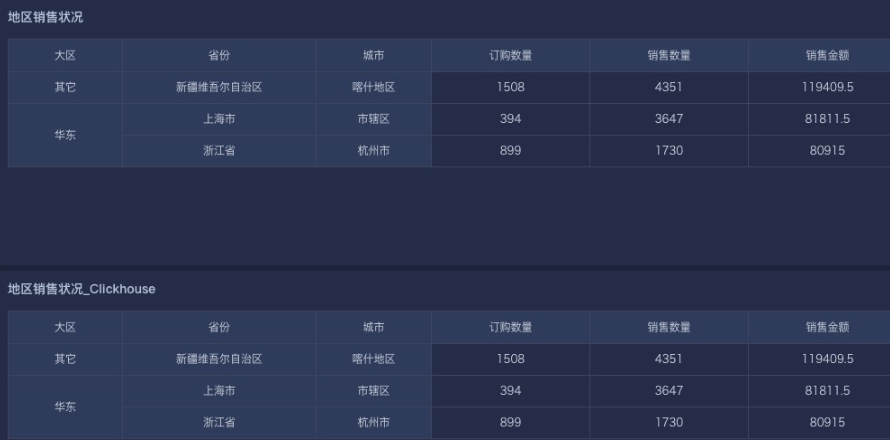The height and width of the screenshot is (440, 890).
Task: Select the 地区销售状况_Clickhouse chart title
Action: tap(81, 289)
